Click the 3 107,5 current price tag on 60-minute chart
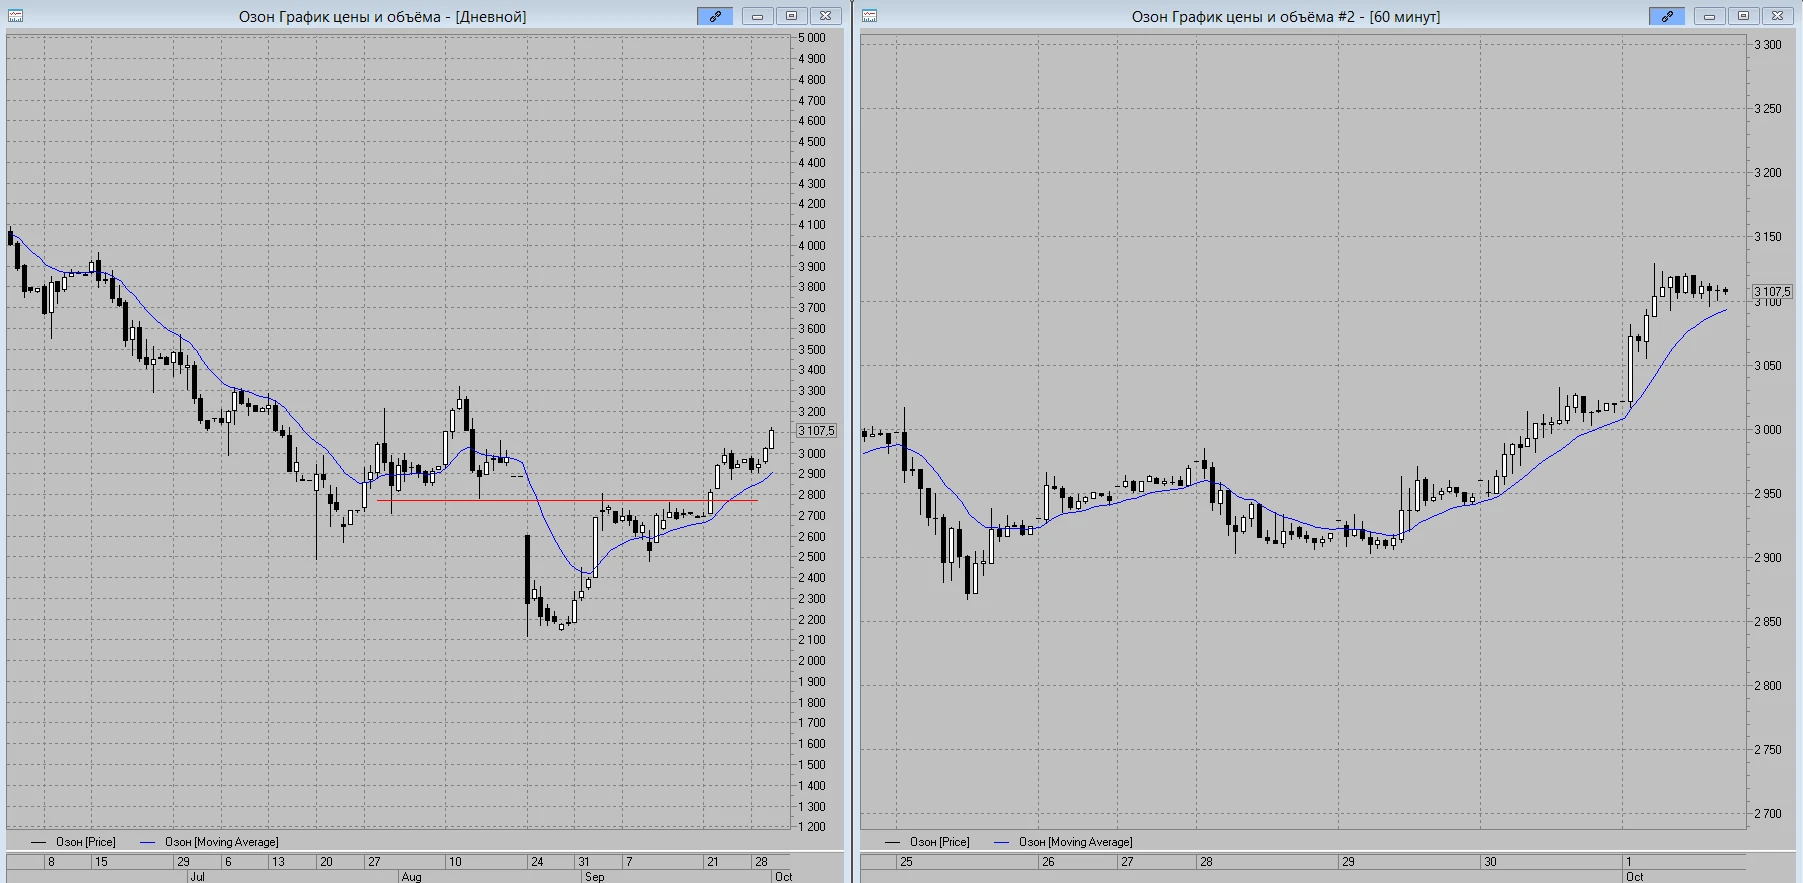 [1773, 292]
